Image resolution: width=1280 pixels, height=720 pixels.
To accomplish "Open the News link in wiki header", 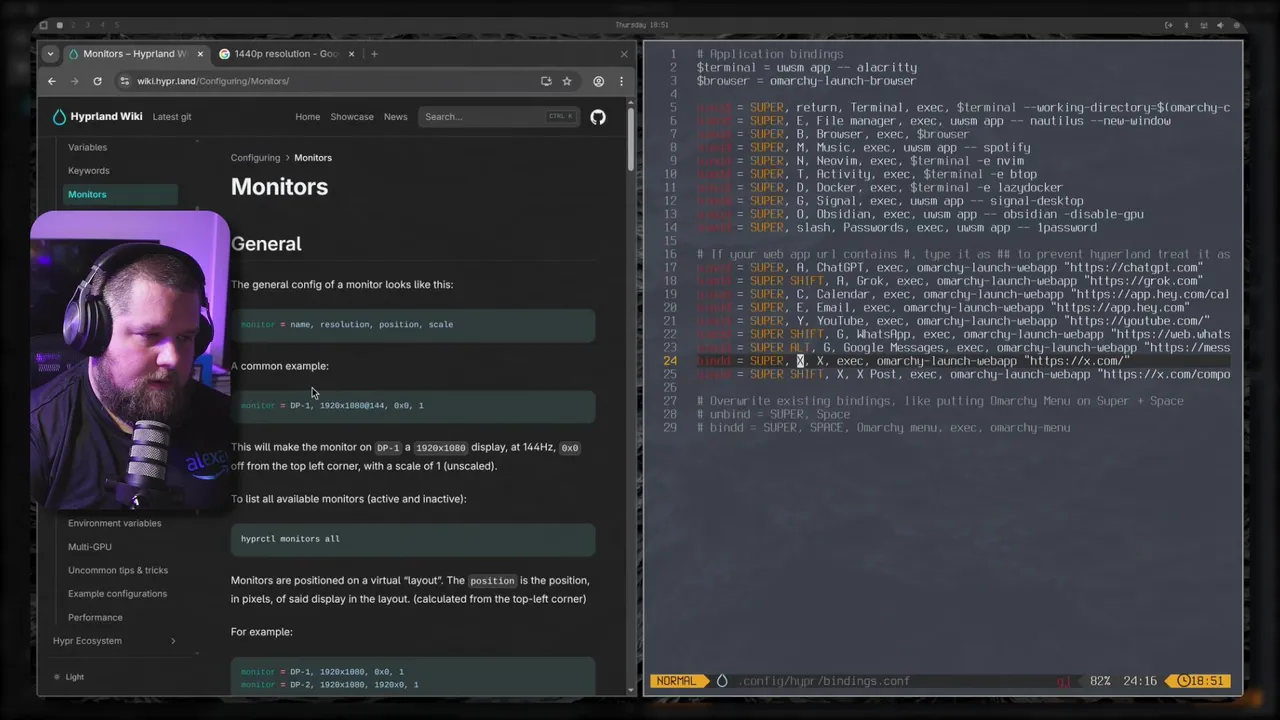I will [395, 117].
